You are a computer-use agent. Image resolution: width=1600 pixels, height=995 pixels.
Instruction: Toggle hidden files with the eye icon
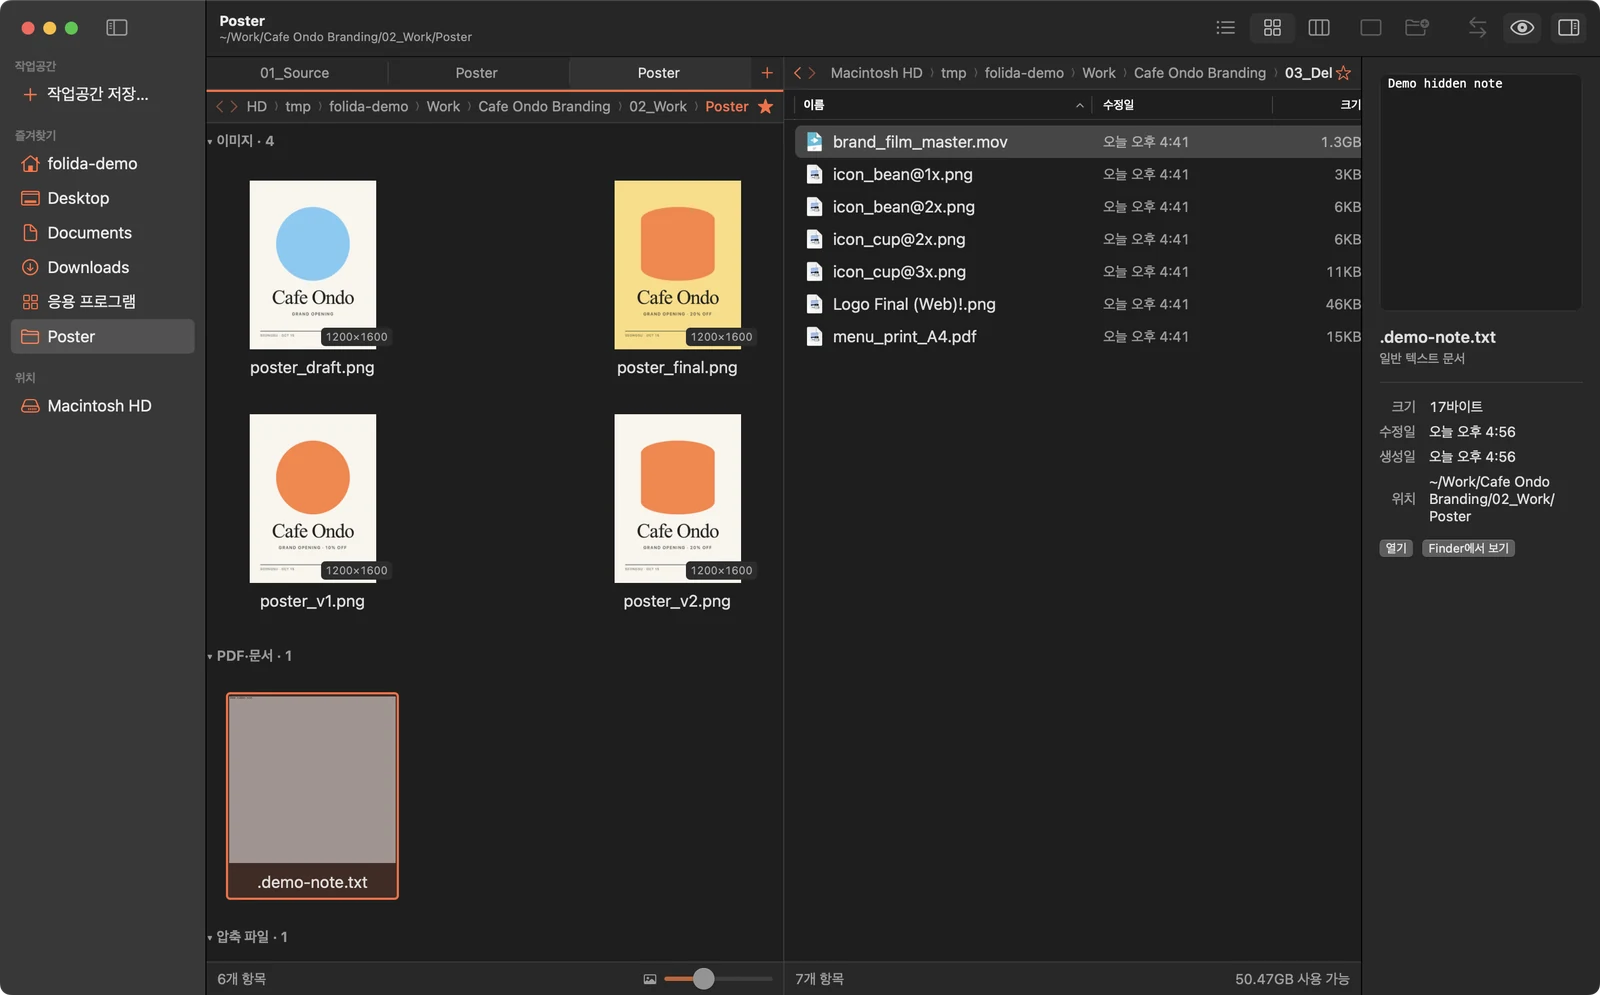[x=1522, y=28]
